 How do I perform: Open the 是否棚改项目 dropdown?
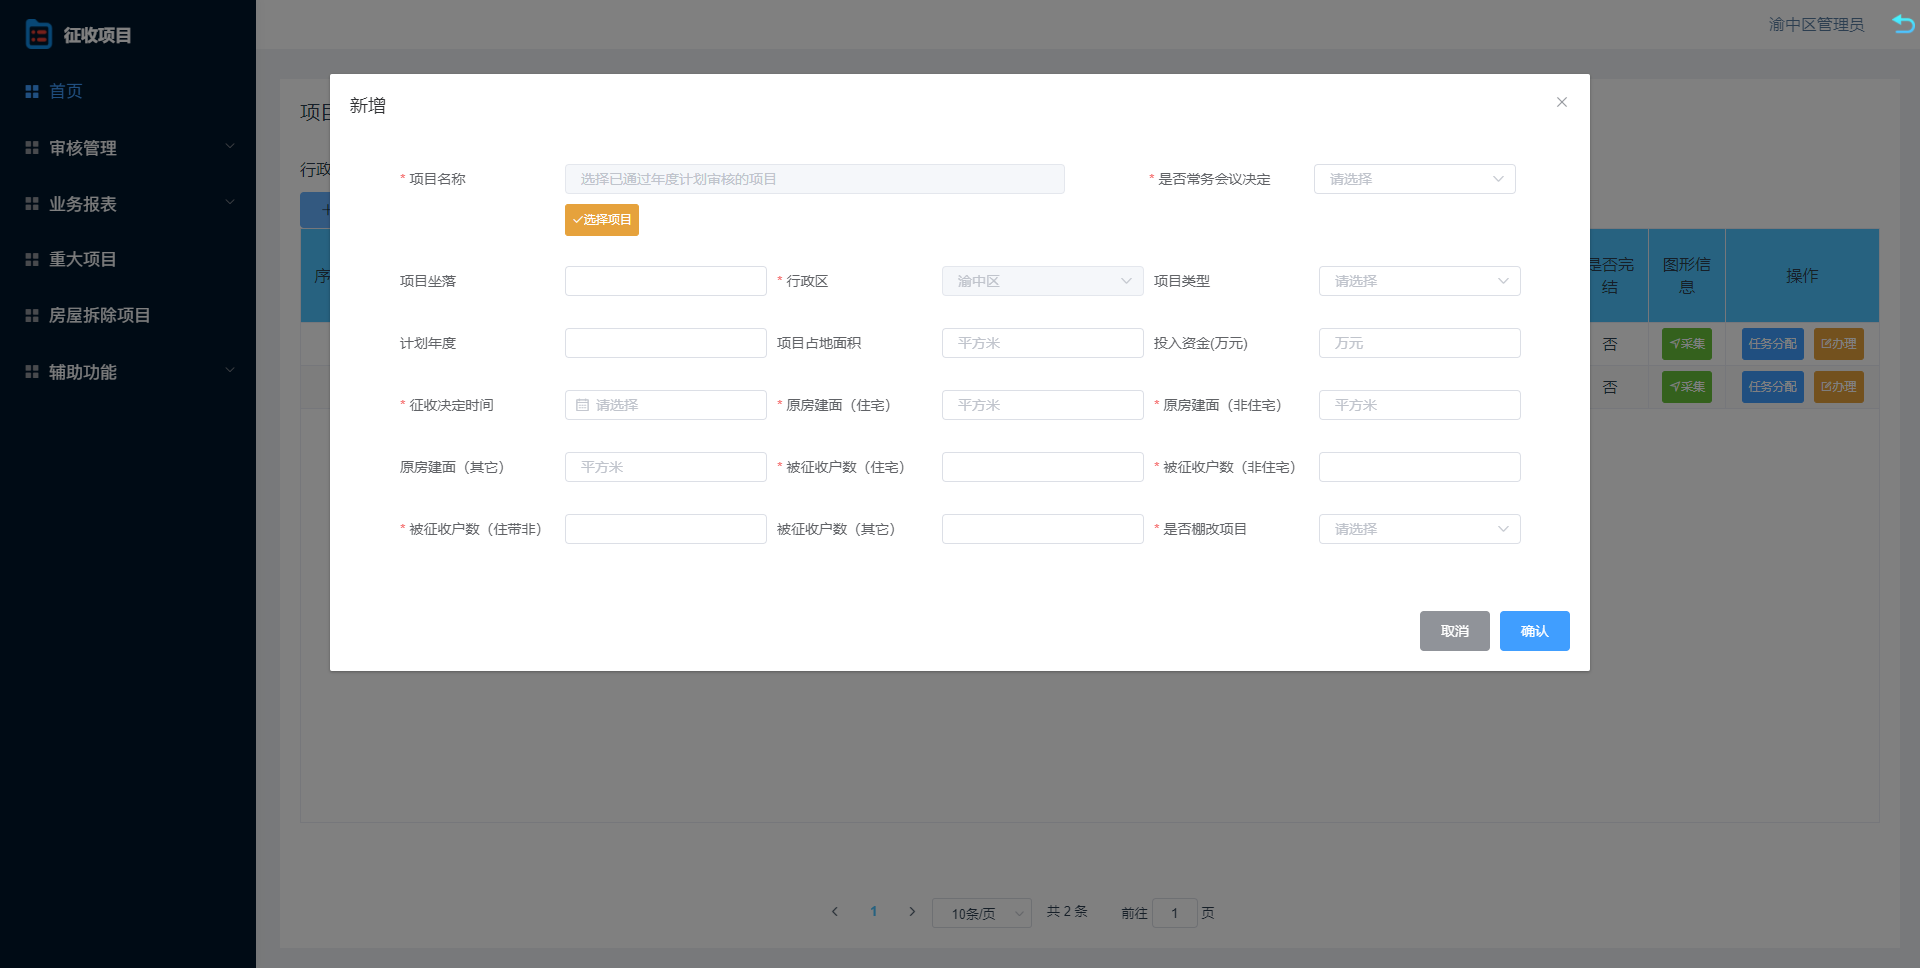click(x=1419, y=529)
